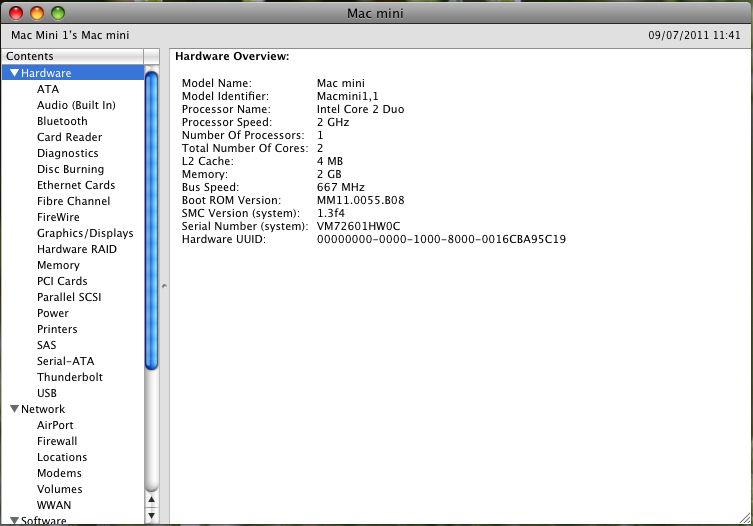Screen dimensions: 753x526
Task: Click the Processor Name value Intel Core 2 Duo
Action: click(x=360, y=109)
